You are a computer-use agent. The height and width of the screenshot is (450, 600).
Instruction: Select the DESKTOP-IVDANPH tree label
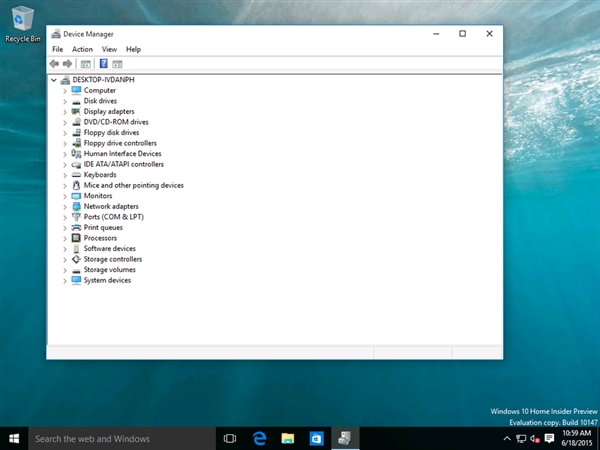coord(103,80)
